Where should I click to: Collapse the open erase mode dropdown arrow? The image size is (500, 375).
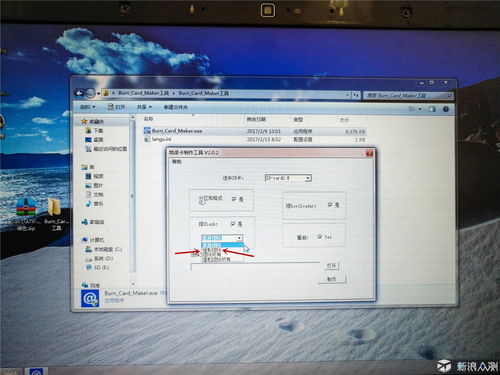click(x=239, y=238)
